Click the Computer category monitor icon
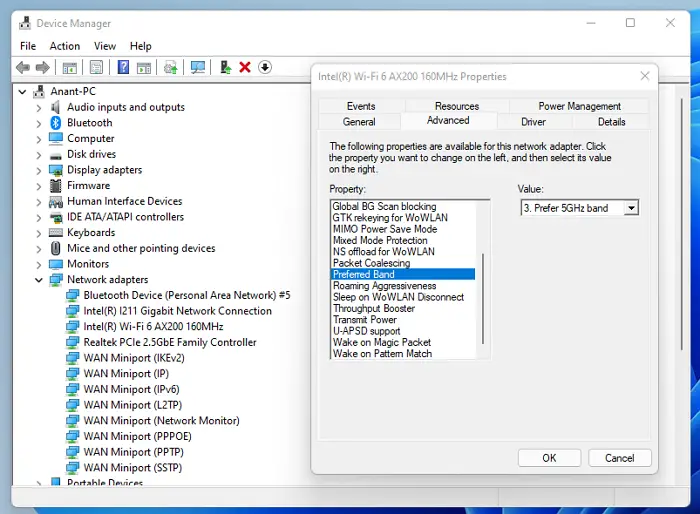This screenshot has height=514, width=700. pyautogui.click(x=56, y=138)
